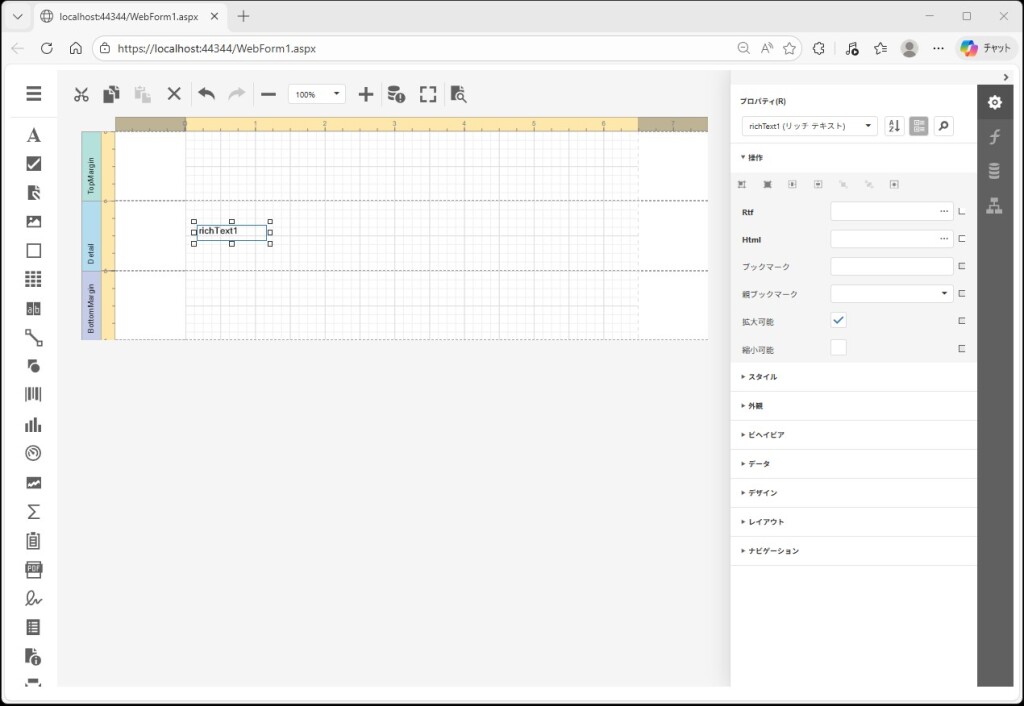Screen dimensions: 1024x706
Task: Expand the レイアウト property section
Action: (x=765, y=522)
